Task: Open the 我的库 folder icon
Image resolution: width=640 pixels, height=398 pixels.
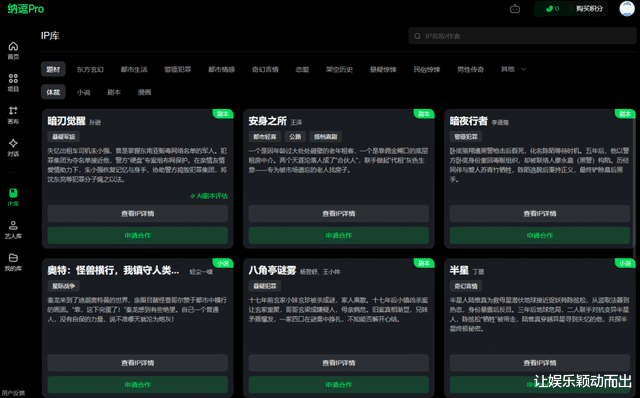Action: click(x=13, y=262)
